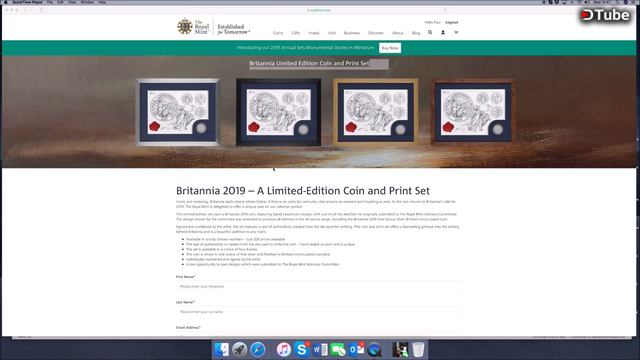Open Microsoft Word from the dock
Viewport: 640px width, 360px height.
point(320,349)
